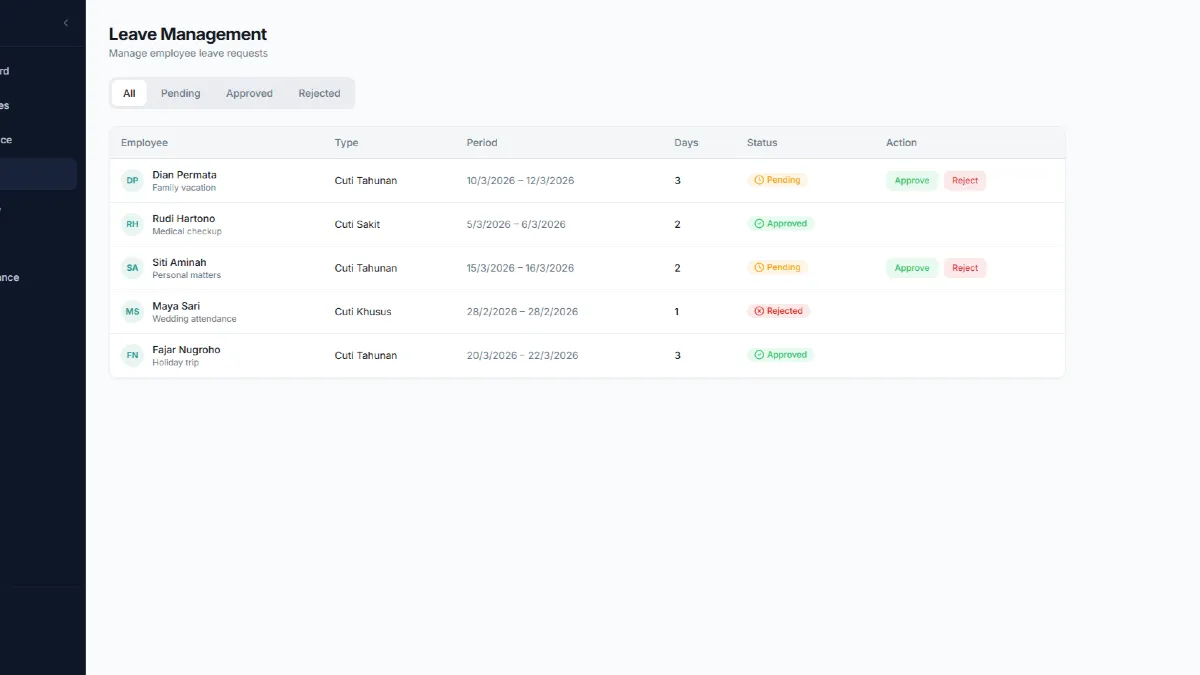Click Maya Sari's days value 1
This screenshot has width=1200, height=675.
coord(677,312)
